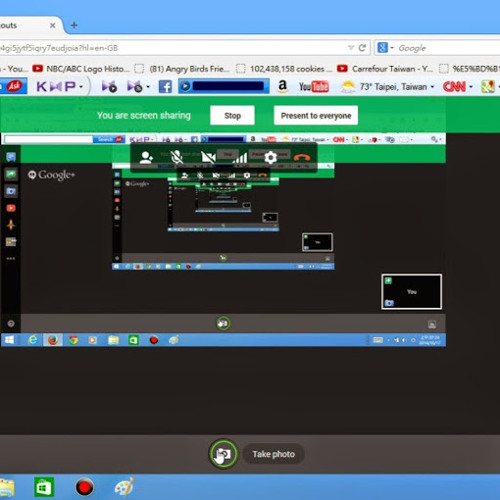The width and height of the screenshot is (500, 500).
Task: Mute microphone via large call toolbar icon
Action: pos(177,157)
